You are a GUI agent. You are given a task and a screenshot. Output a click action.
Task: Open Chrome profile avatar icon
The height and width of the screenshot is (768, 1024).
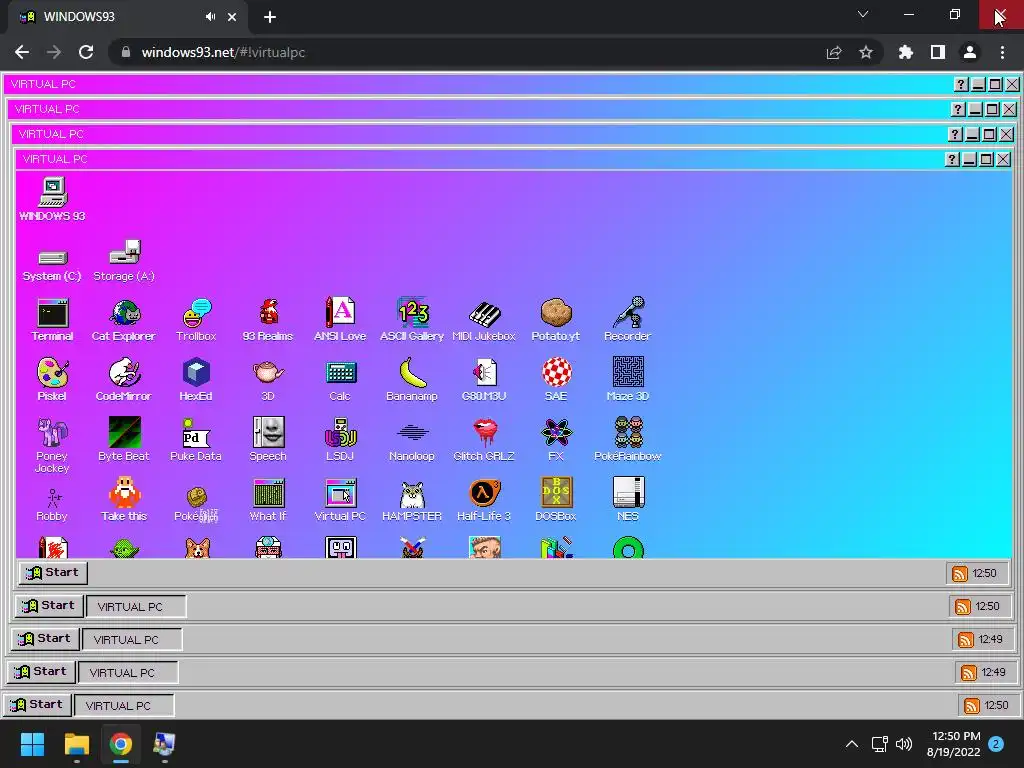[x=970, y=52]
